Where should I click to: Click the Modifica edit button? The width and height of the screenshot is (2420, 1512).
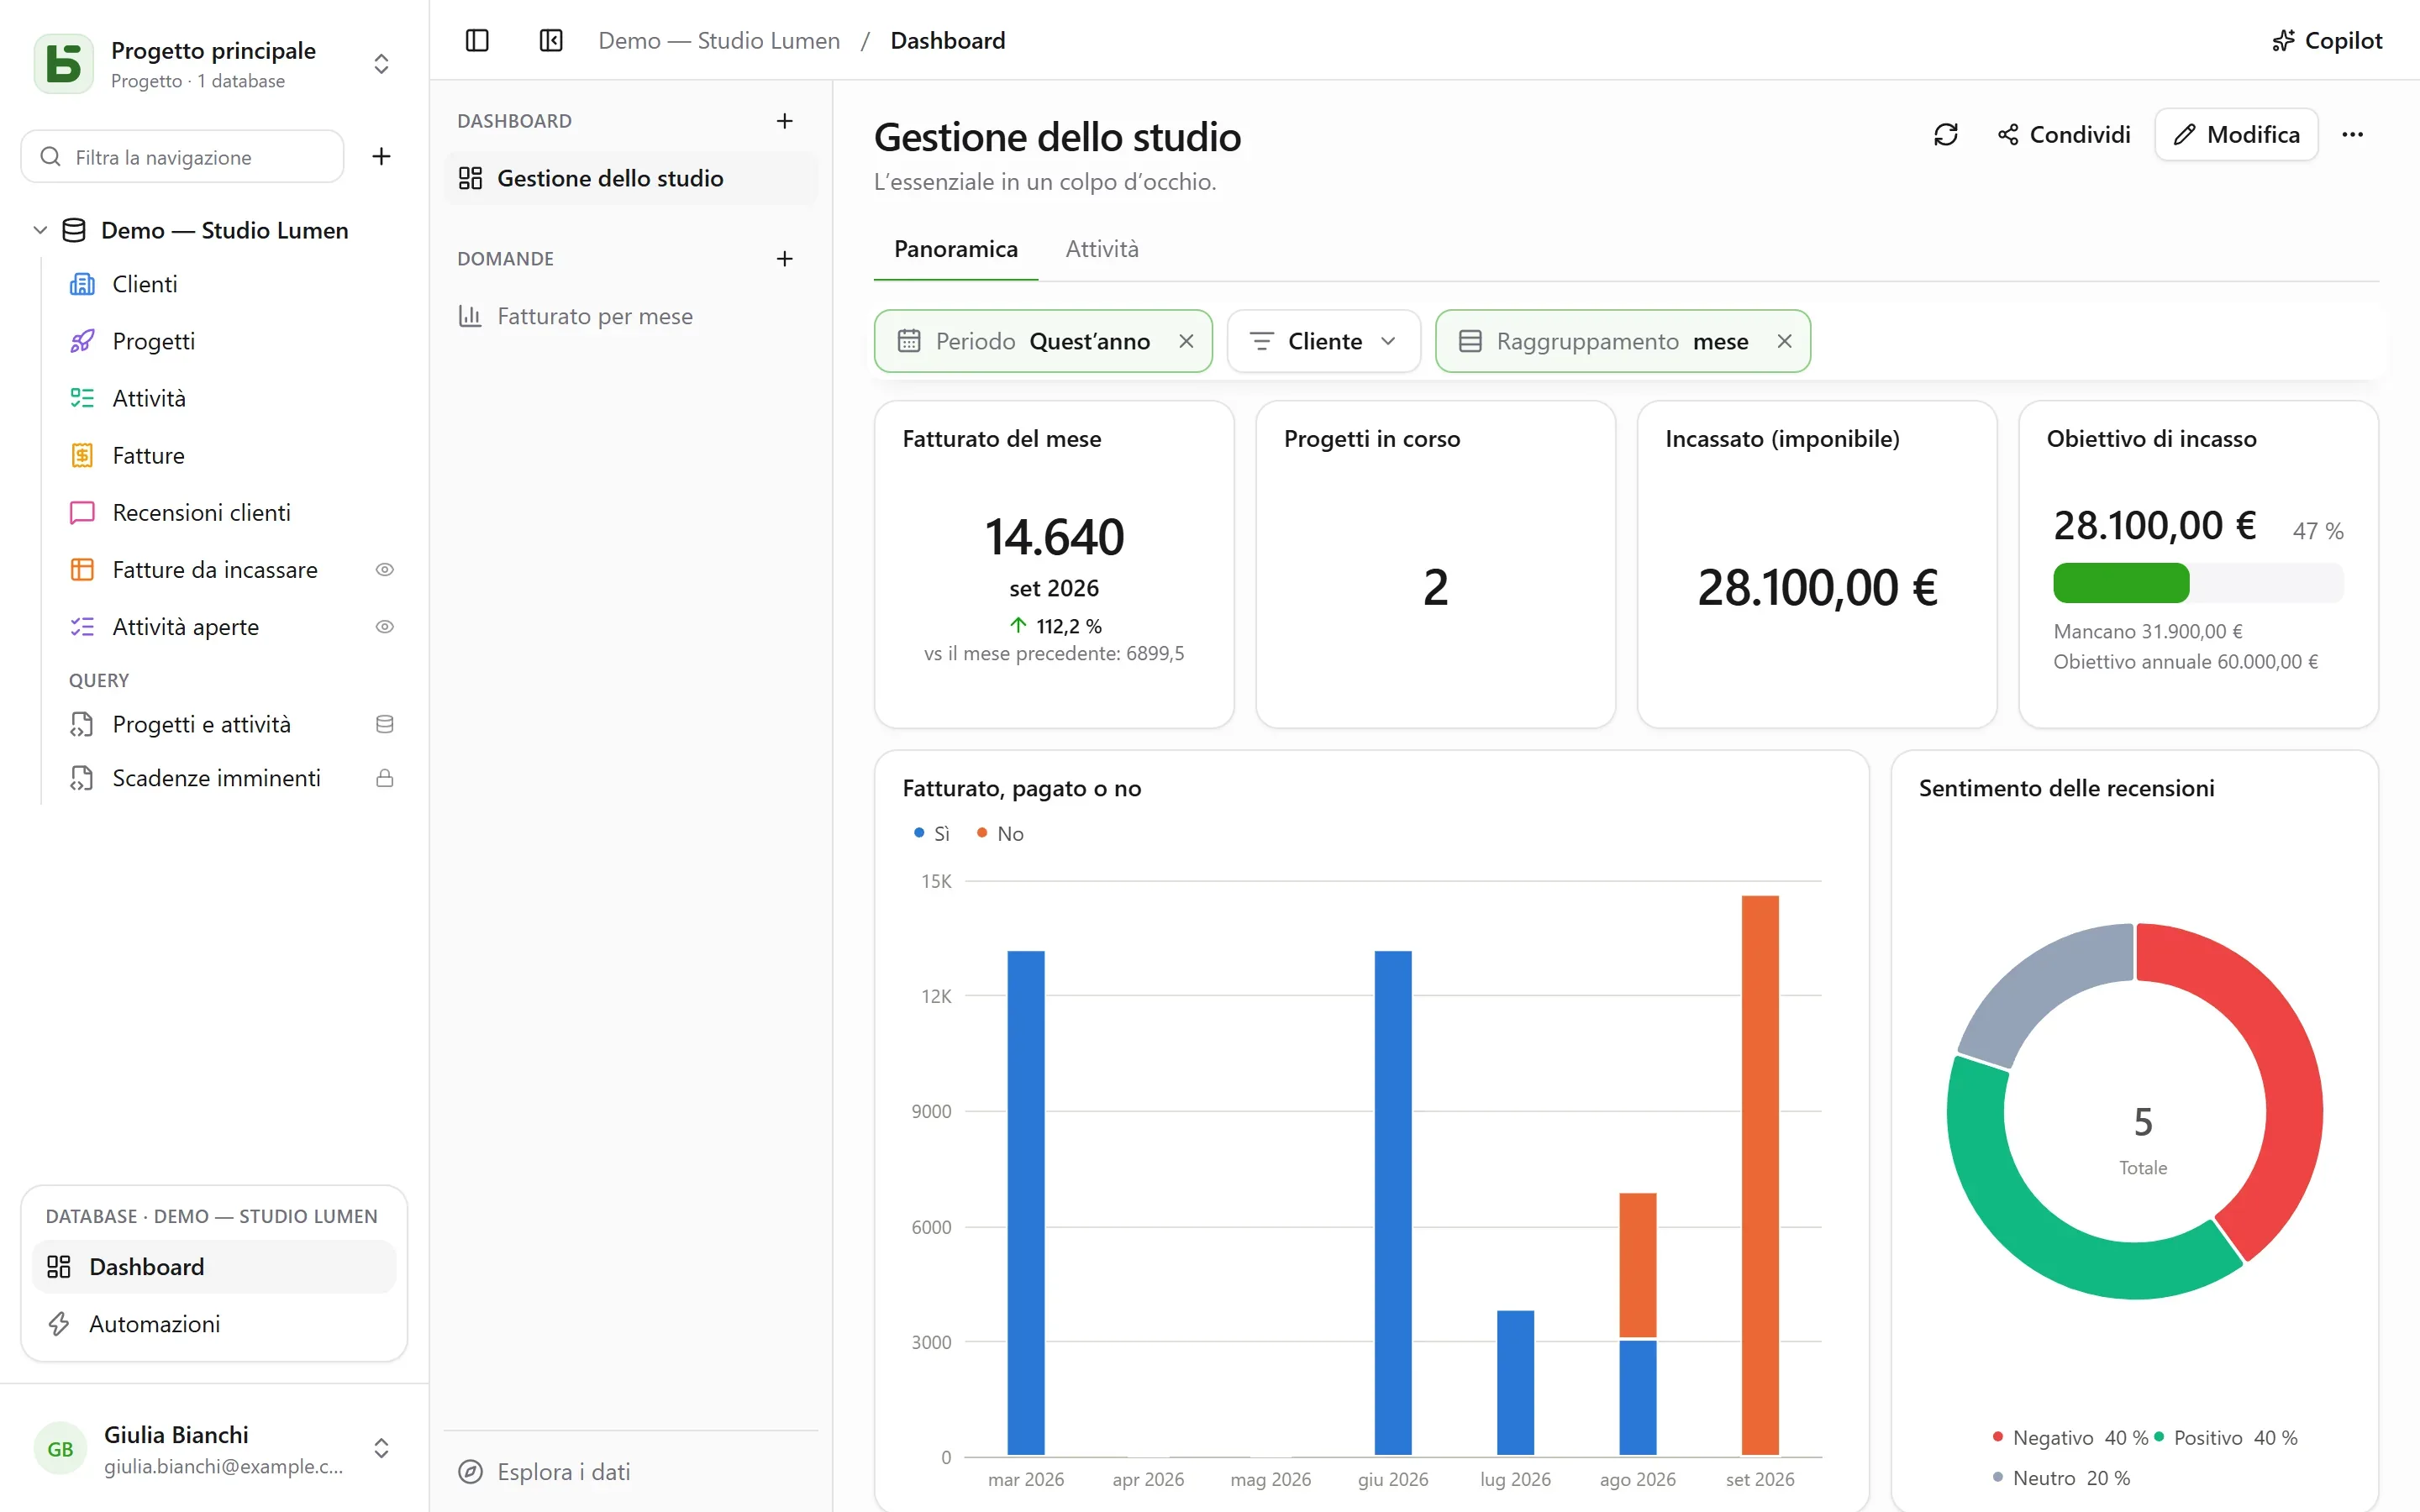2236,134
